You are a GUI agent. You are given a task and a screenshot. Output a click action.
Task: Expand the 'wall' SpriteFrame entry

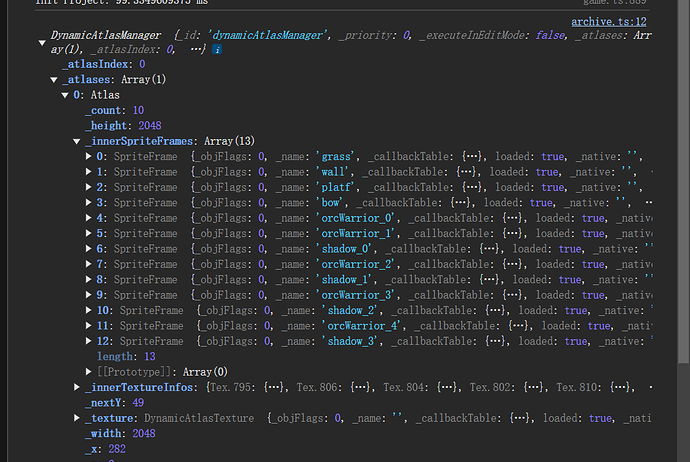pyautogui.click(x=90, y=172)
